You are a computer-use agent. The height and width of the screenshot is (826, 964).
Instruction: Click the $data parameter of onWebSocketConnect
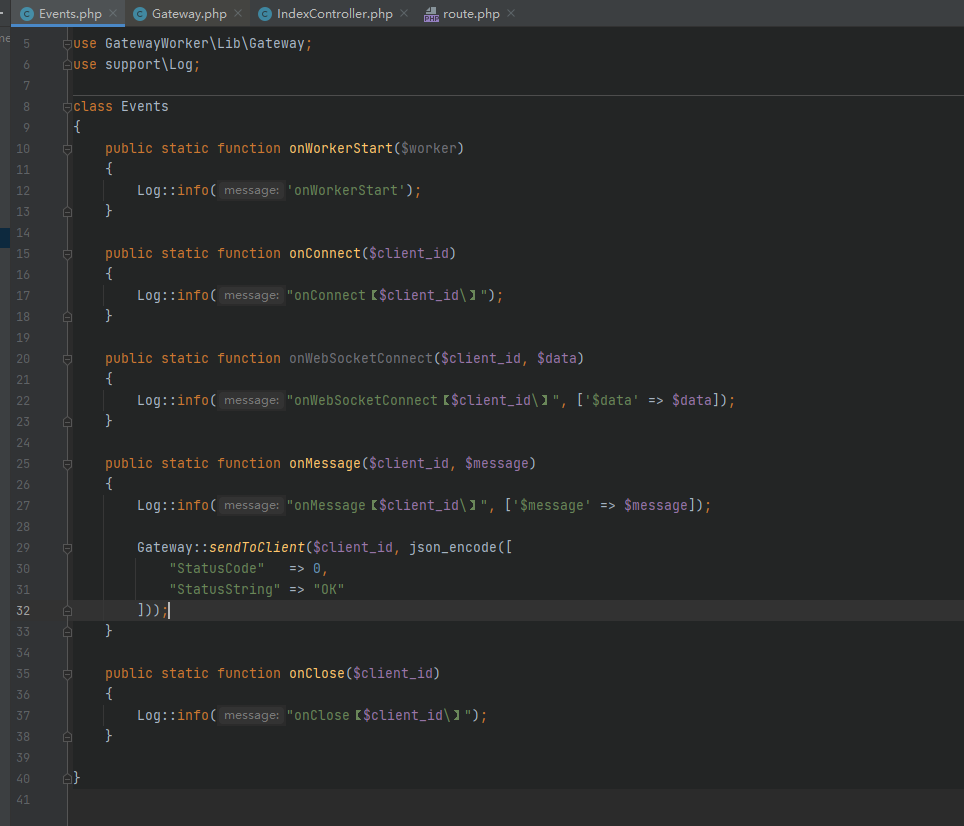(x=556, y=358)
